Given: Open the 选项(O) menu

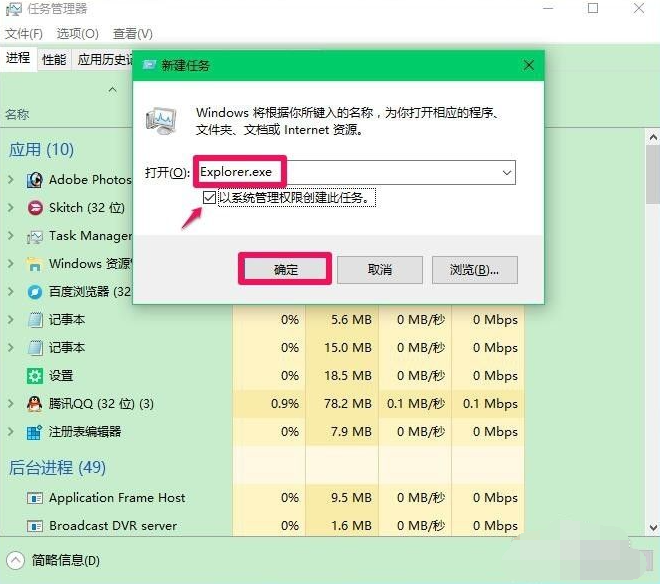Looking at the screenshot, I should point(77,34).
